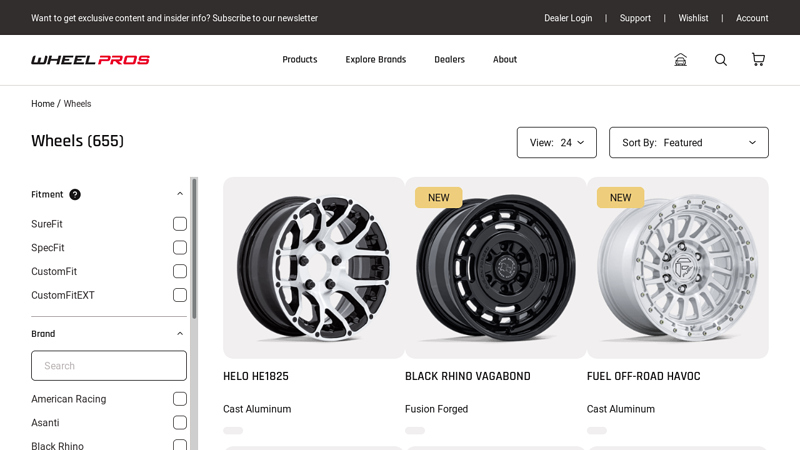Image resolution: width=800 pixels, height=450 pixels.
Task: Tick the CustomFitEXT checkbox
Action: click(180, 295)
